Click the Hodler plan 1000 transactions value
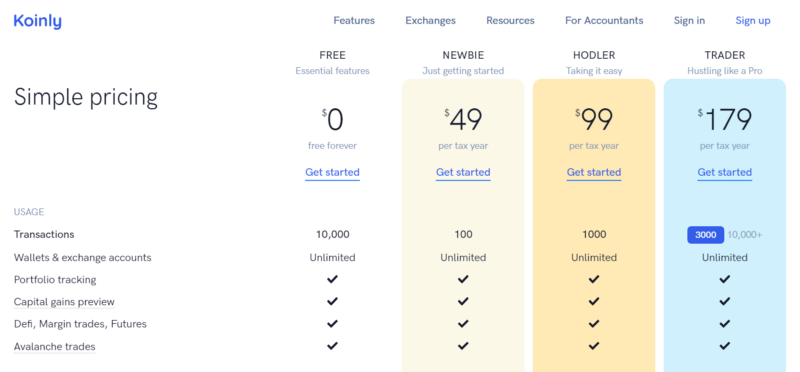Image resolution: width=800 pixels, height=372 pixels. coord(594,235)
